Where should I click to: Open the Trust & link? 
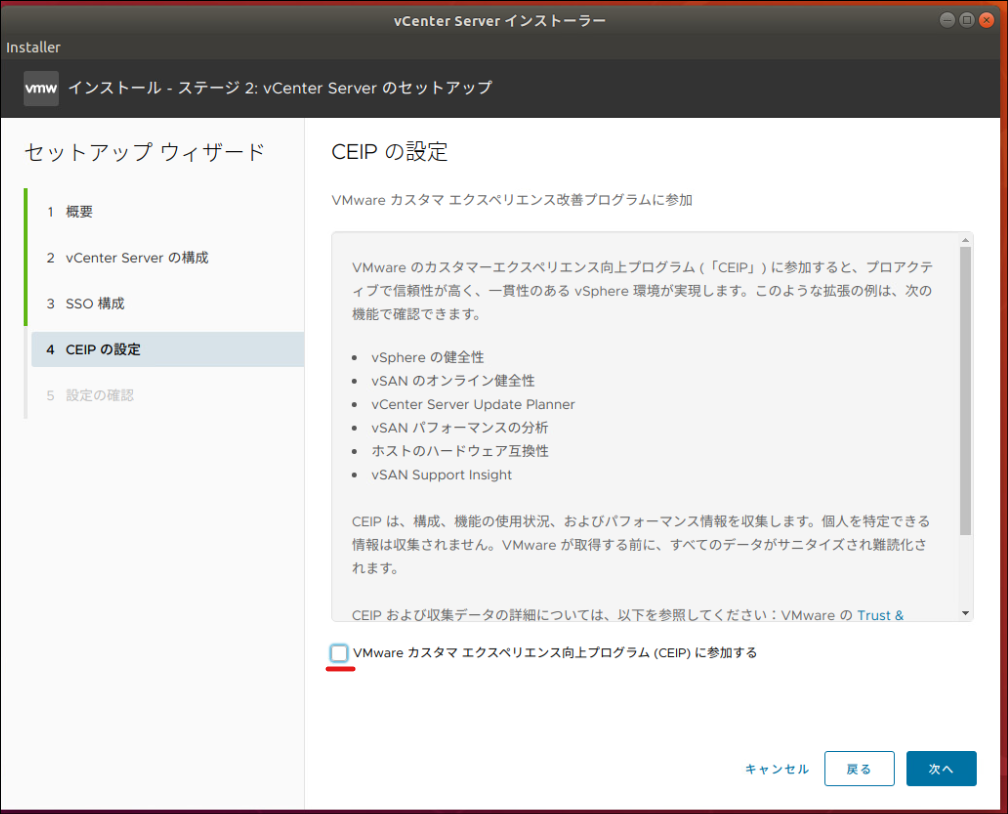click(x=880, y=615)
